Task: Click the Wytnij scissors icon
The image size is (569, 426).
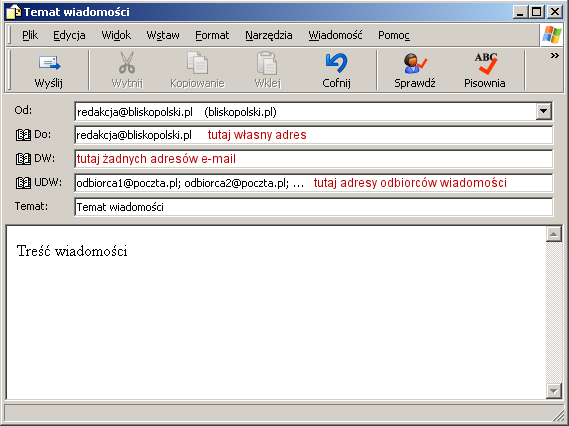Action: point(127,62)
